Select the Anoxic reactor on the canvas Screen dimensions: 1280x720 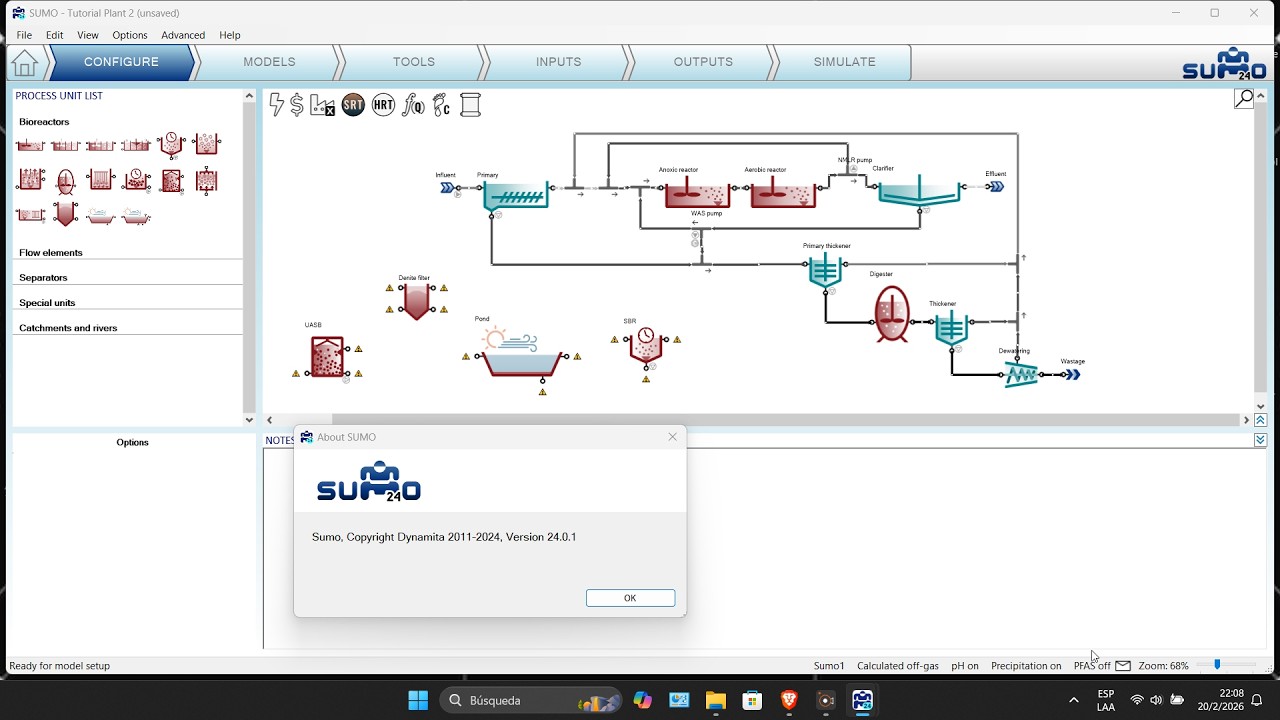697,193
